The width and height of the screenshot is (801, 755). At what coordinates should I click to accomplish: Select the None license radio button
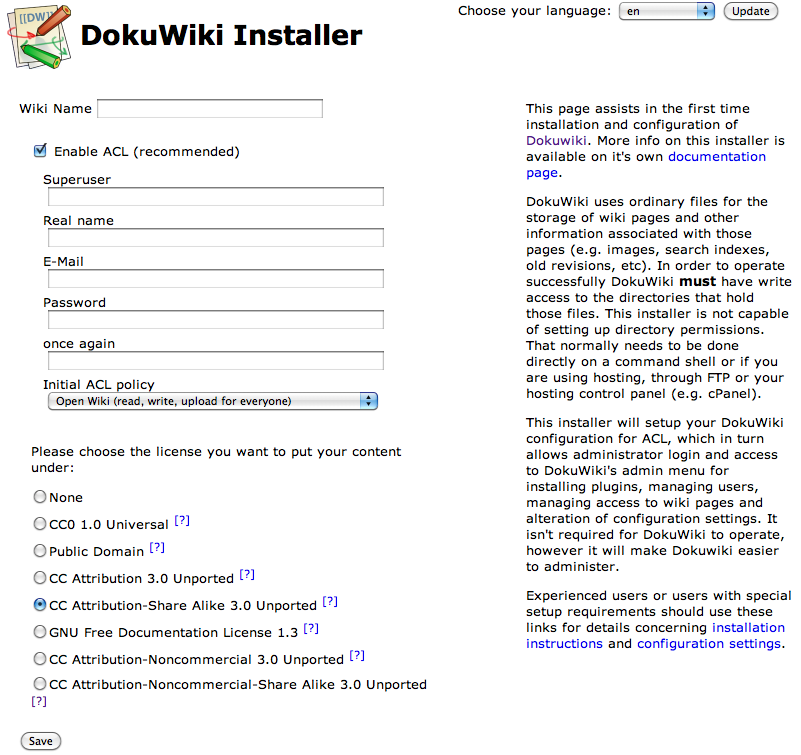click(x=40, y=497)
